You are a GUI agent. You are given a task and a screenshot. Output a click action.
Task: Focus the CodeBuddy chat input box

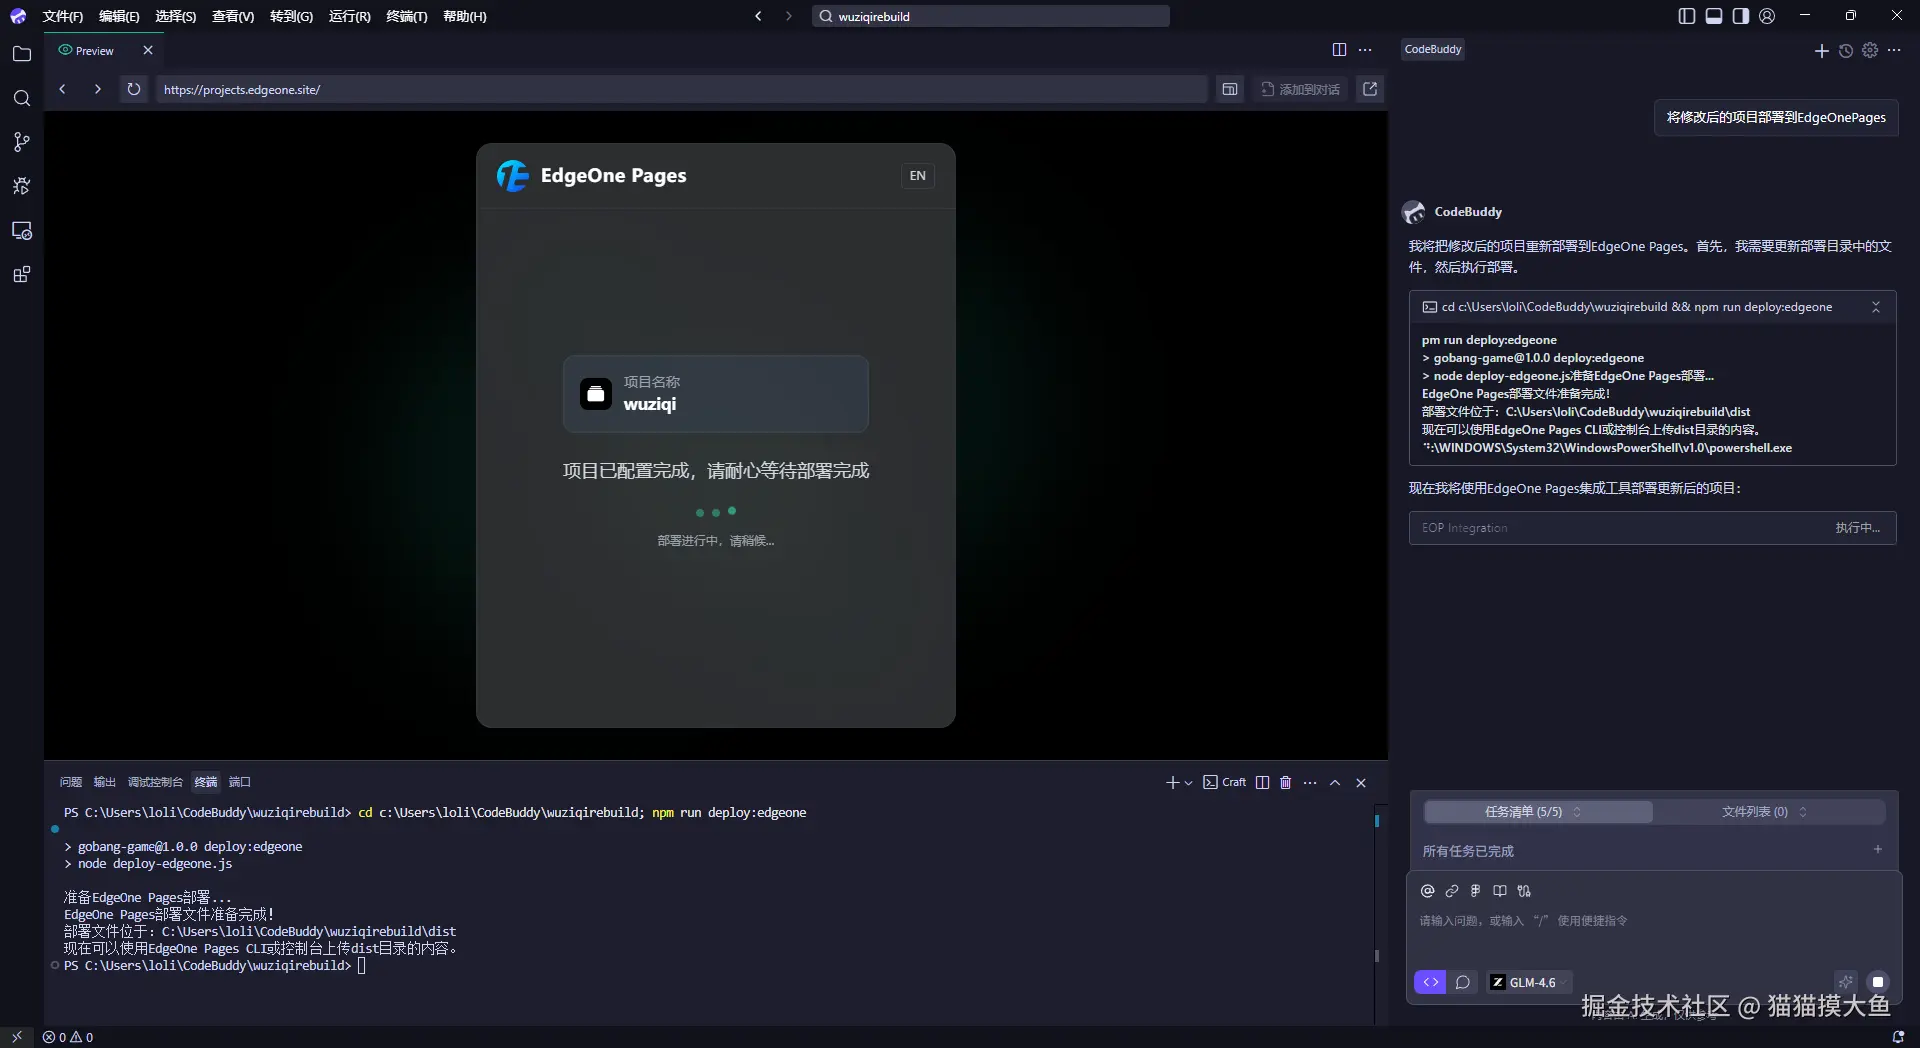1654,921
